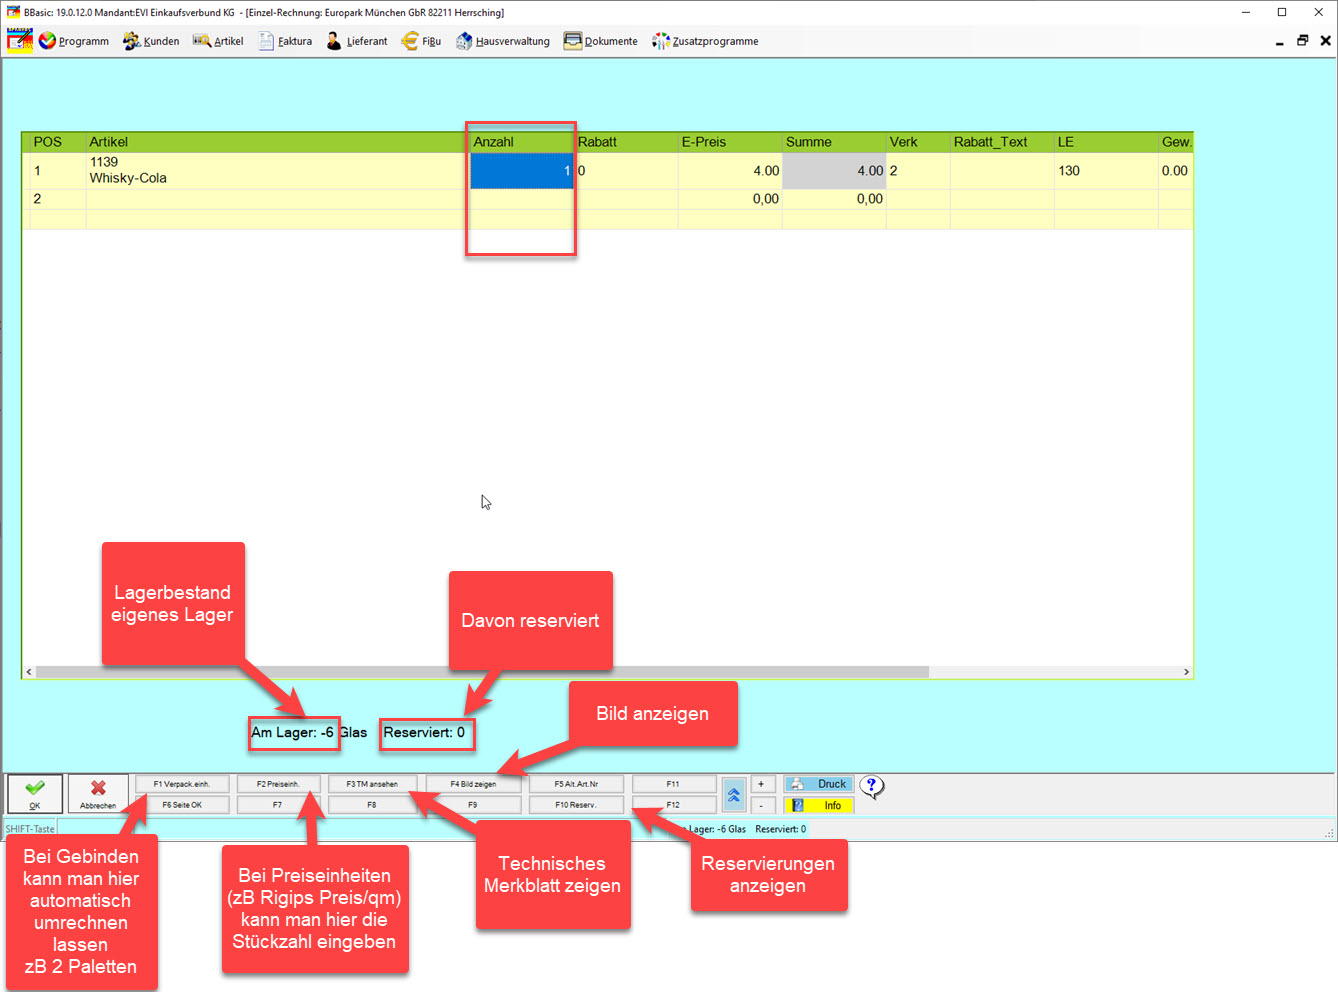Click the Druck printer button
The height and width of the screenshot is (992, 1338).
tap(819, 784)
